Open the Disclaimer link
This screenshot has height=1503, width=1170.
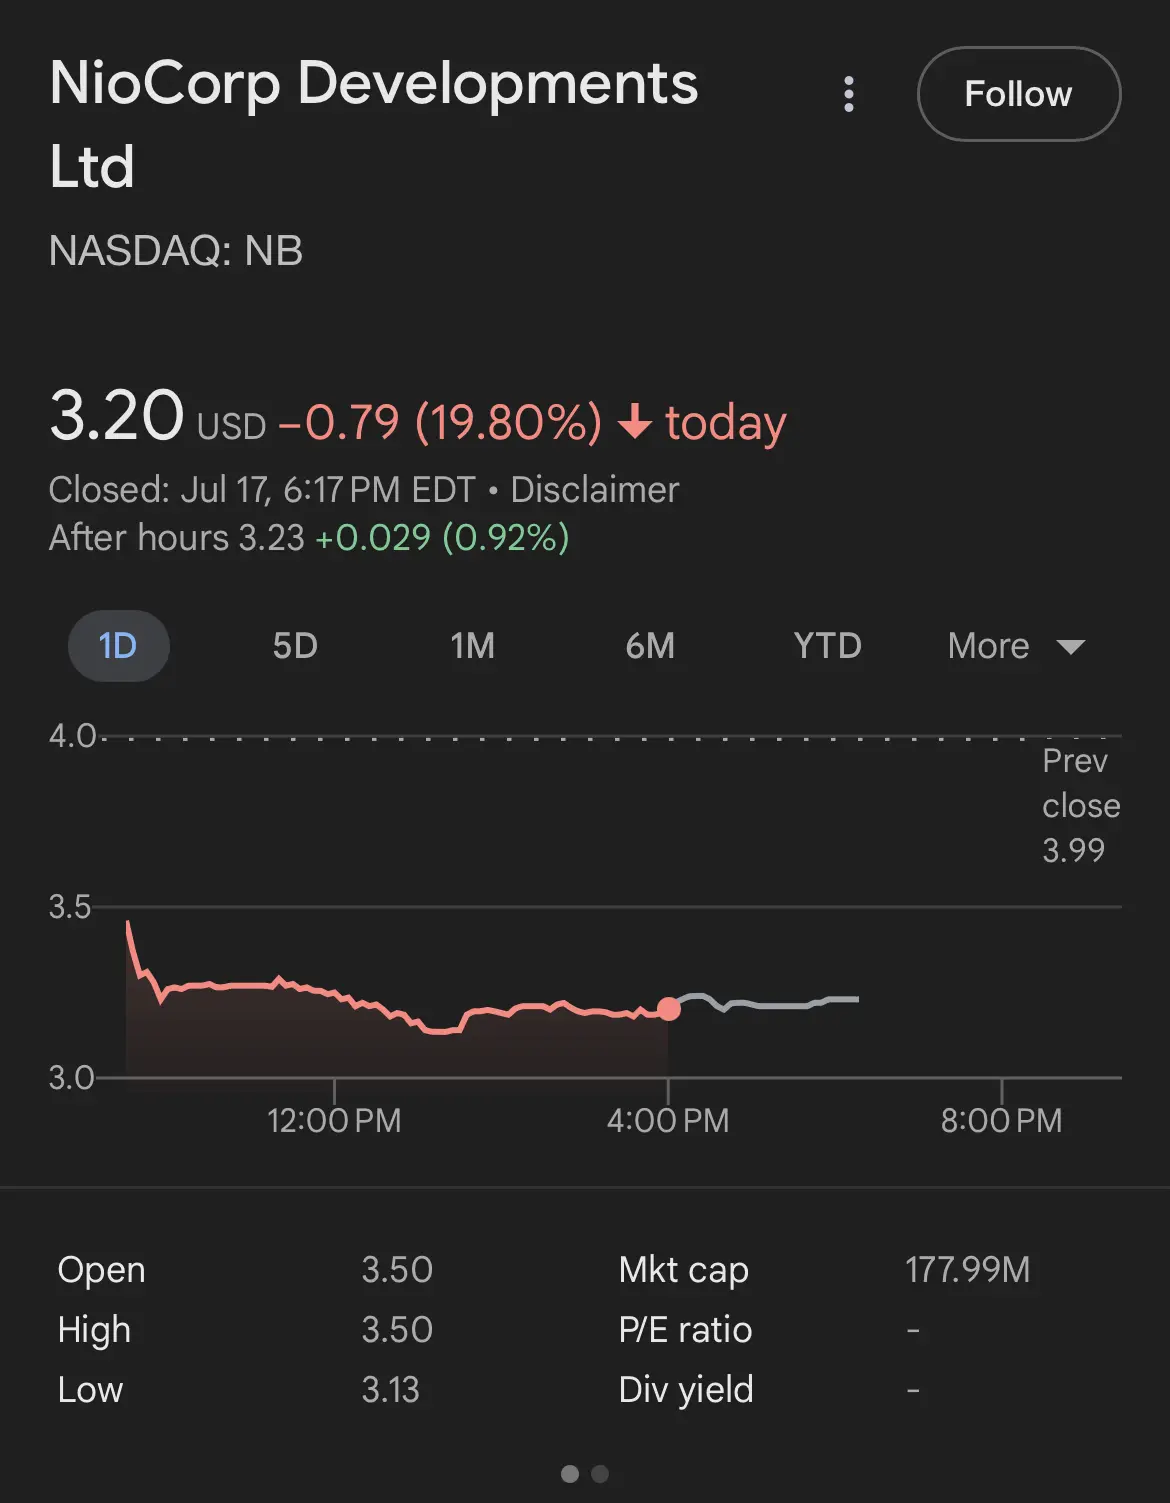pyautogui.click(x=595, y=490)
